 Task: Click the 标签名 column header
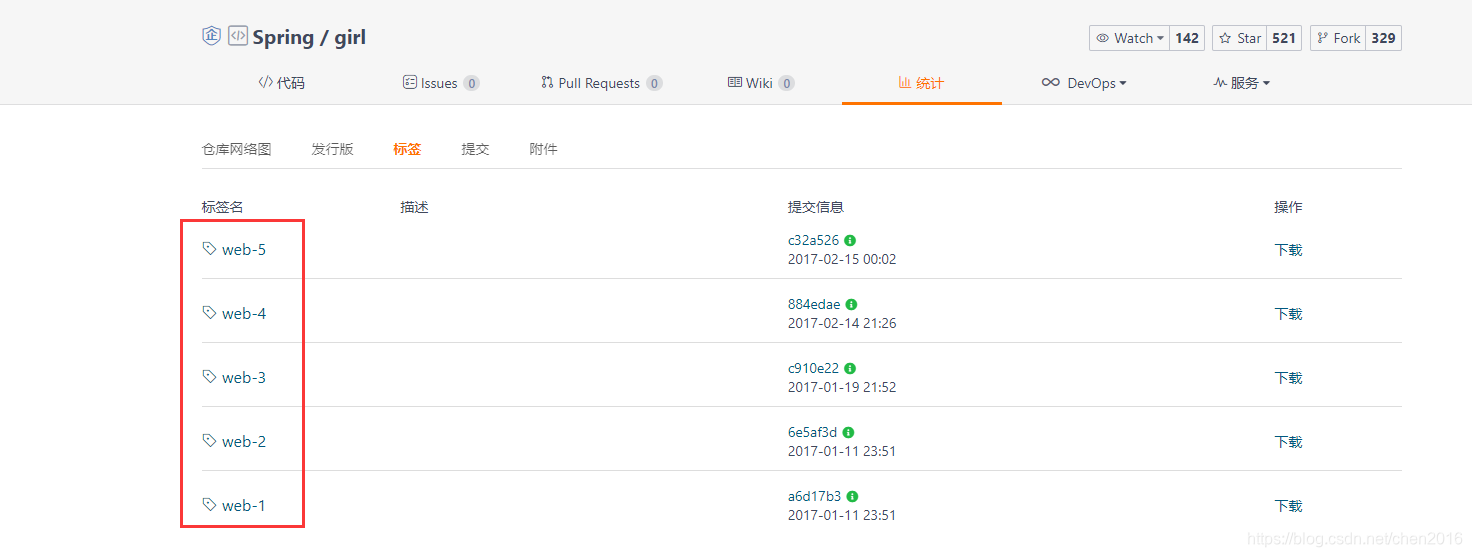(x=223, y=207)
